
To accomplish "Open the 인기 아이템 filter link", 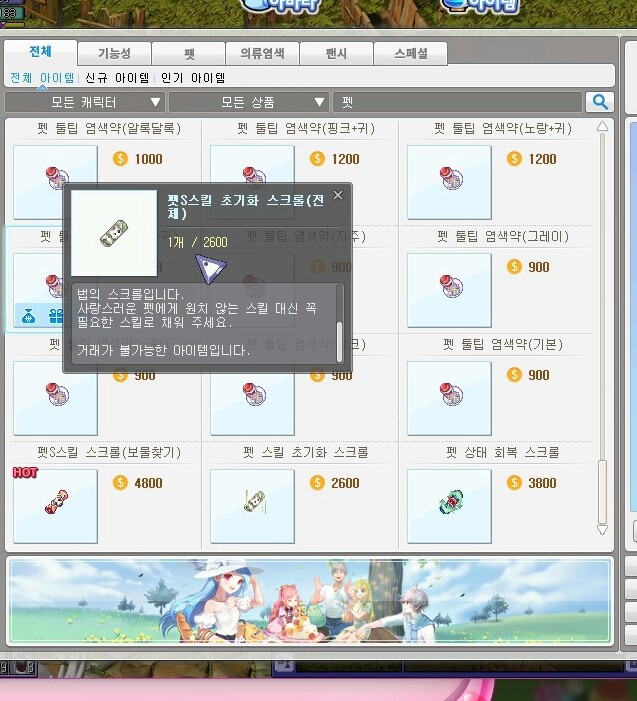I will tap(193, 78).
